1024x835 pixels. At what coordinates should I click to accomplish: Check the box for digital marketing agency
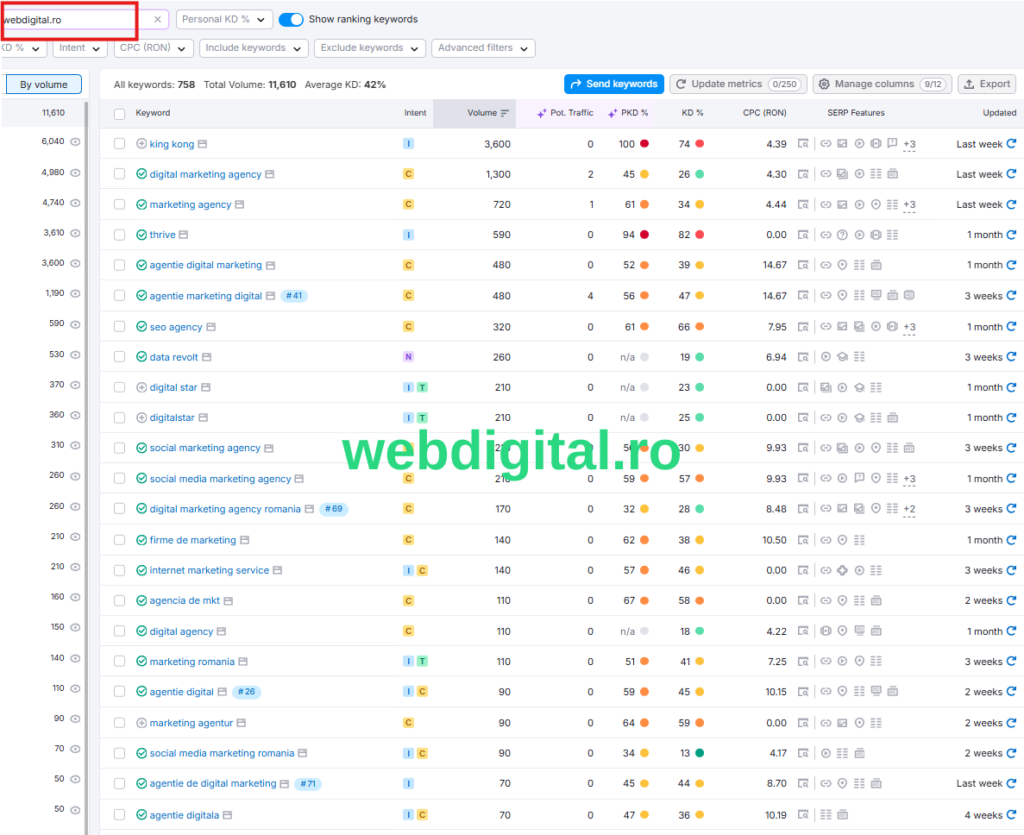[119, 174]
